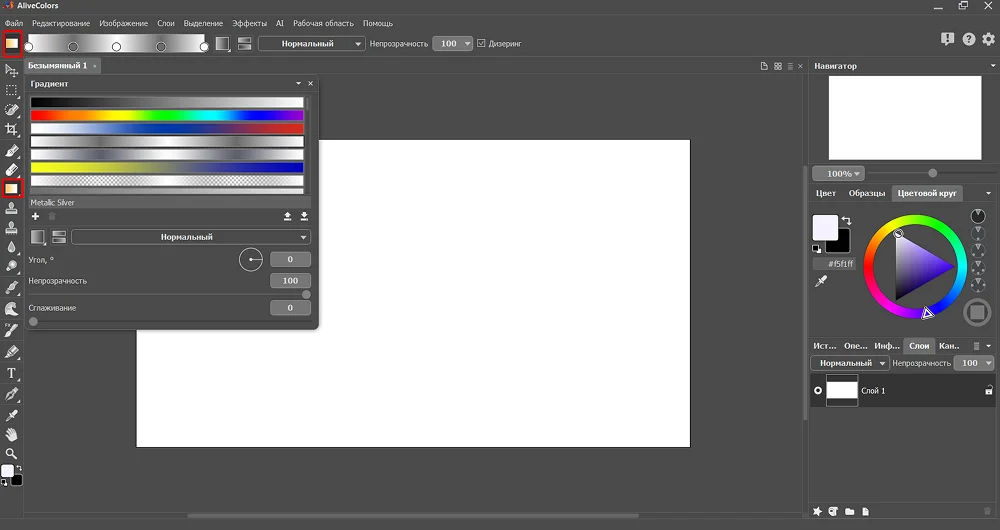Click the export gradient upload icon
The image size is (1000, 530).
[x=288, y=217]
